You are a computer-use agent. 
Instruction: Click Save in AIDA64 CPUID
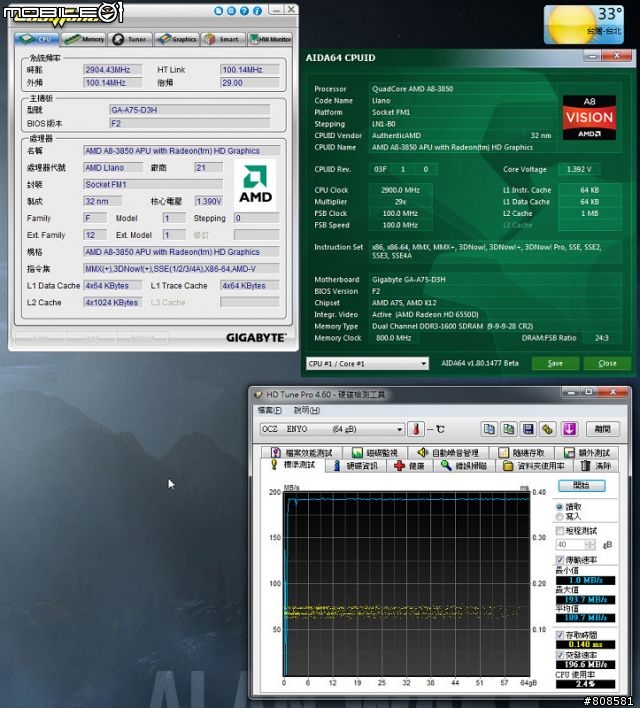(x=555, y=363)
